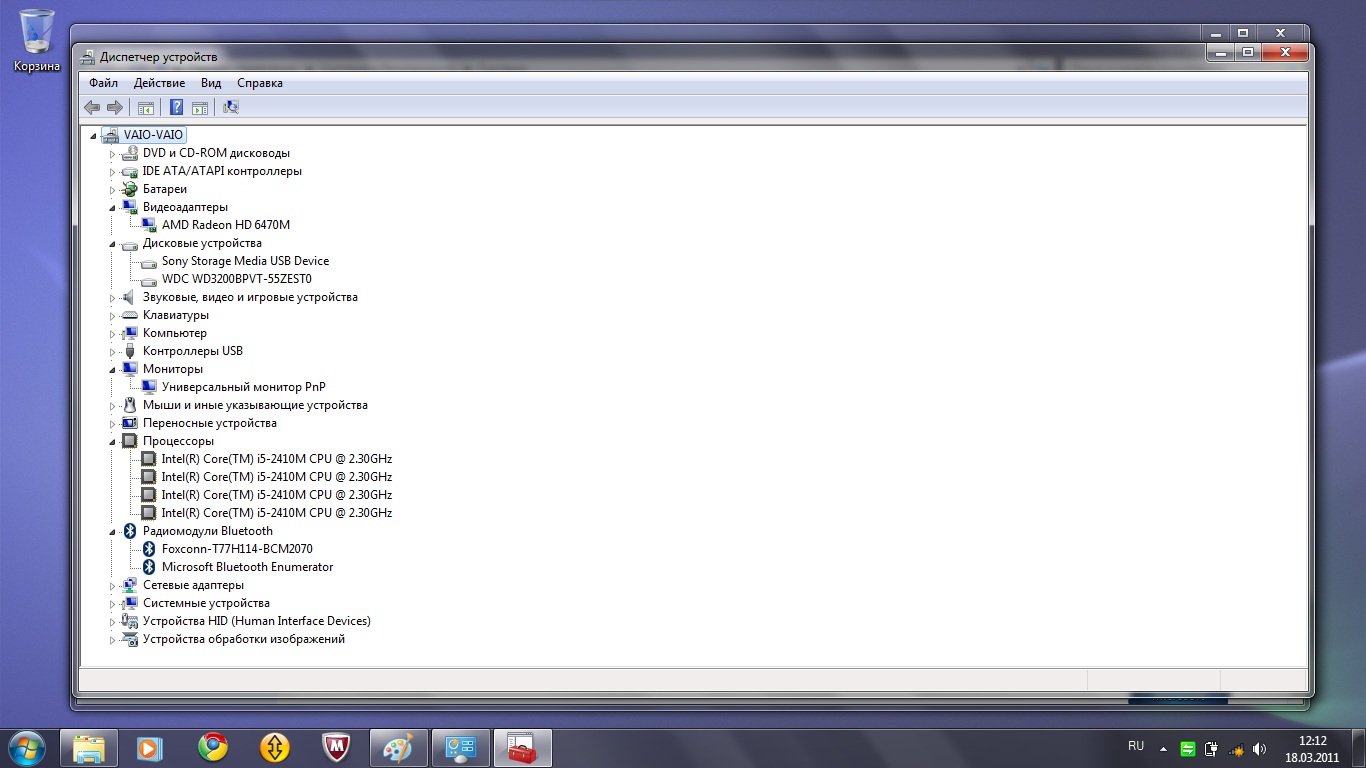
Task: Click the RU language indicator in taskbar
Action: [1136, 746]
